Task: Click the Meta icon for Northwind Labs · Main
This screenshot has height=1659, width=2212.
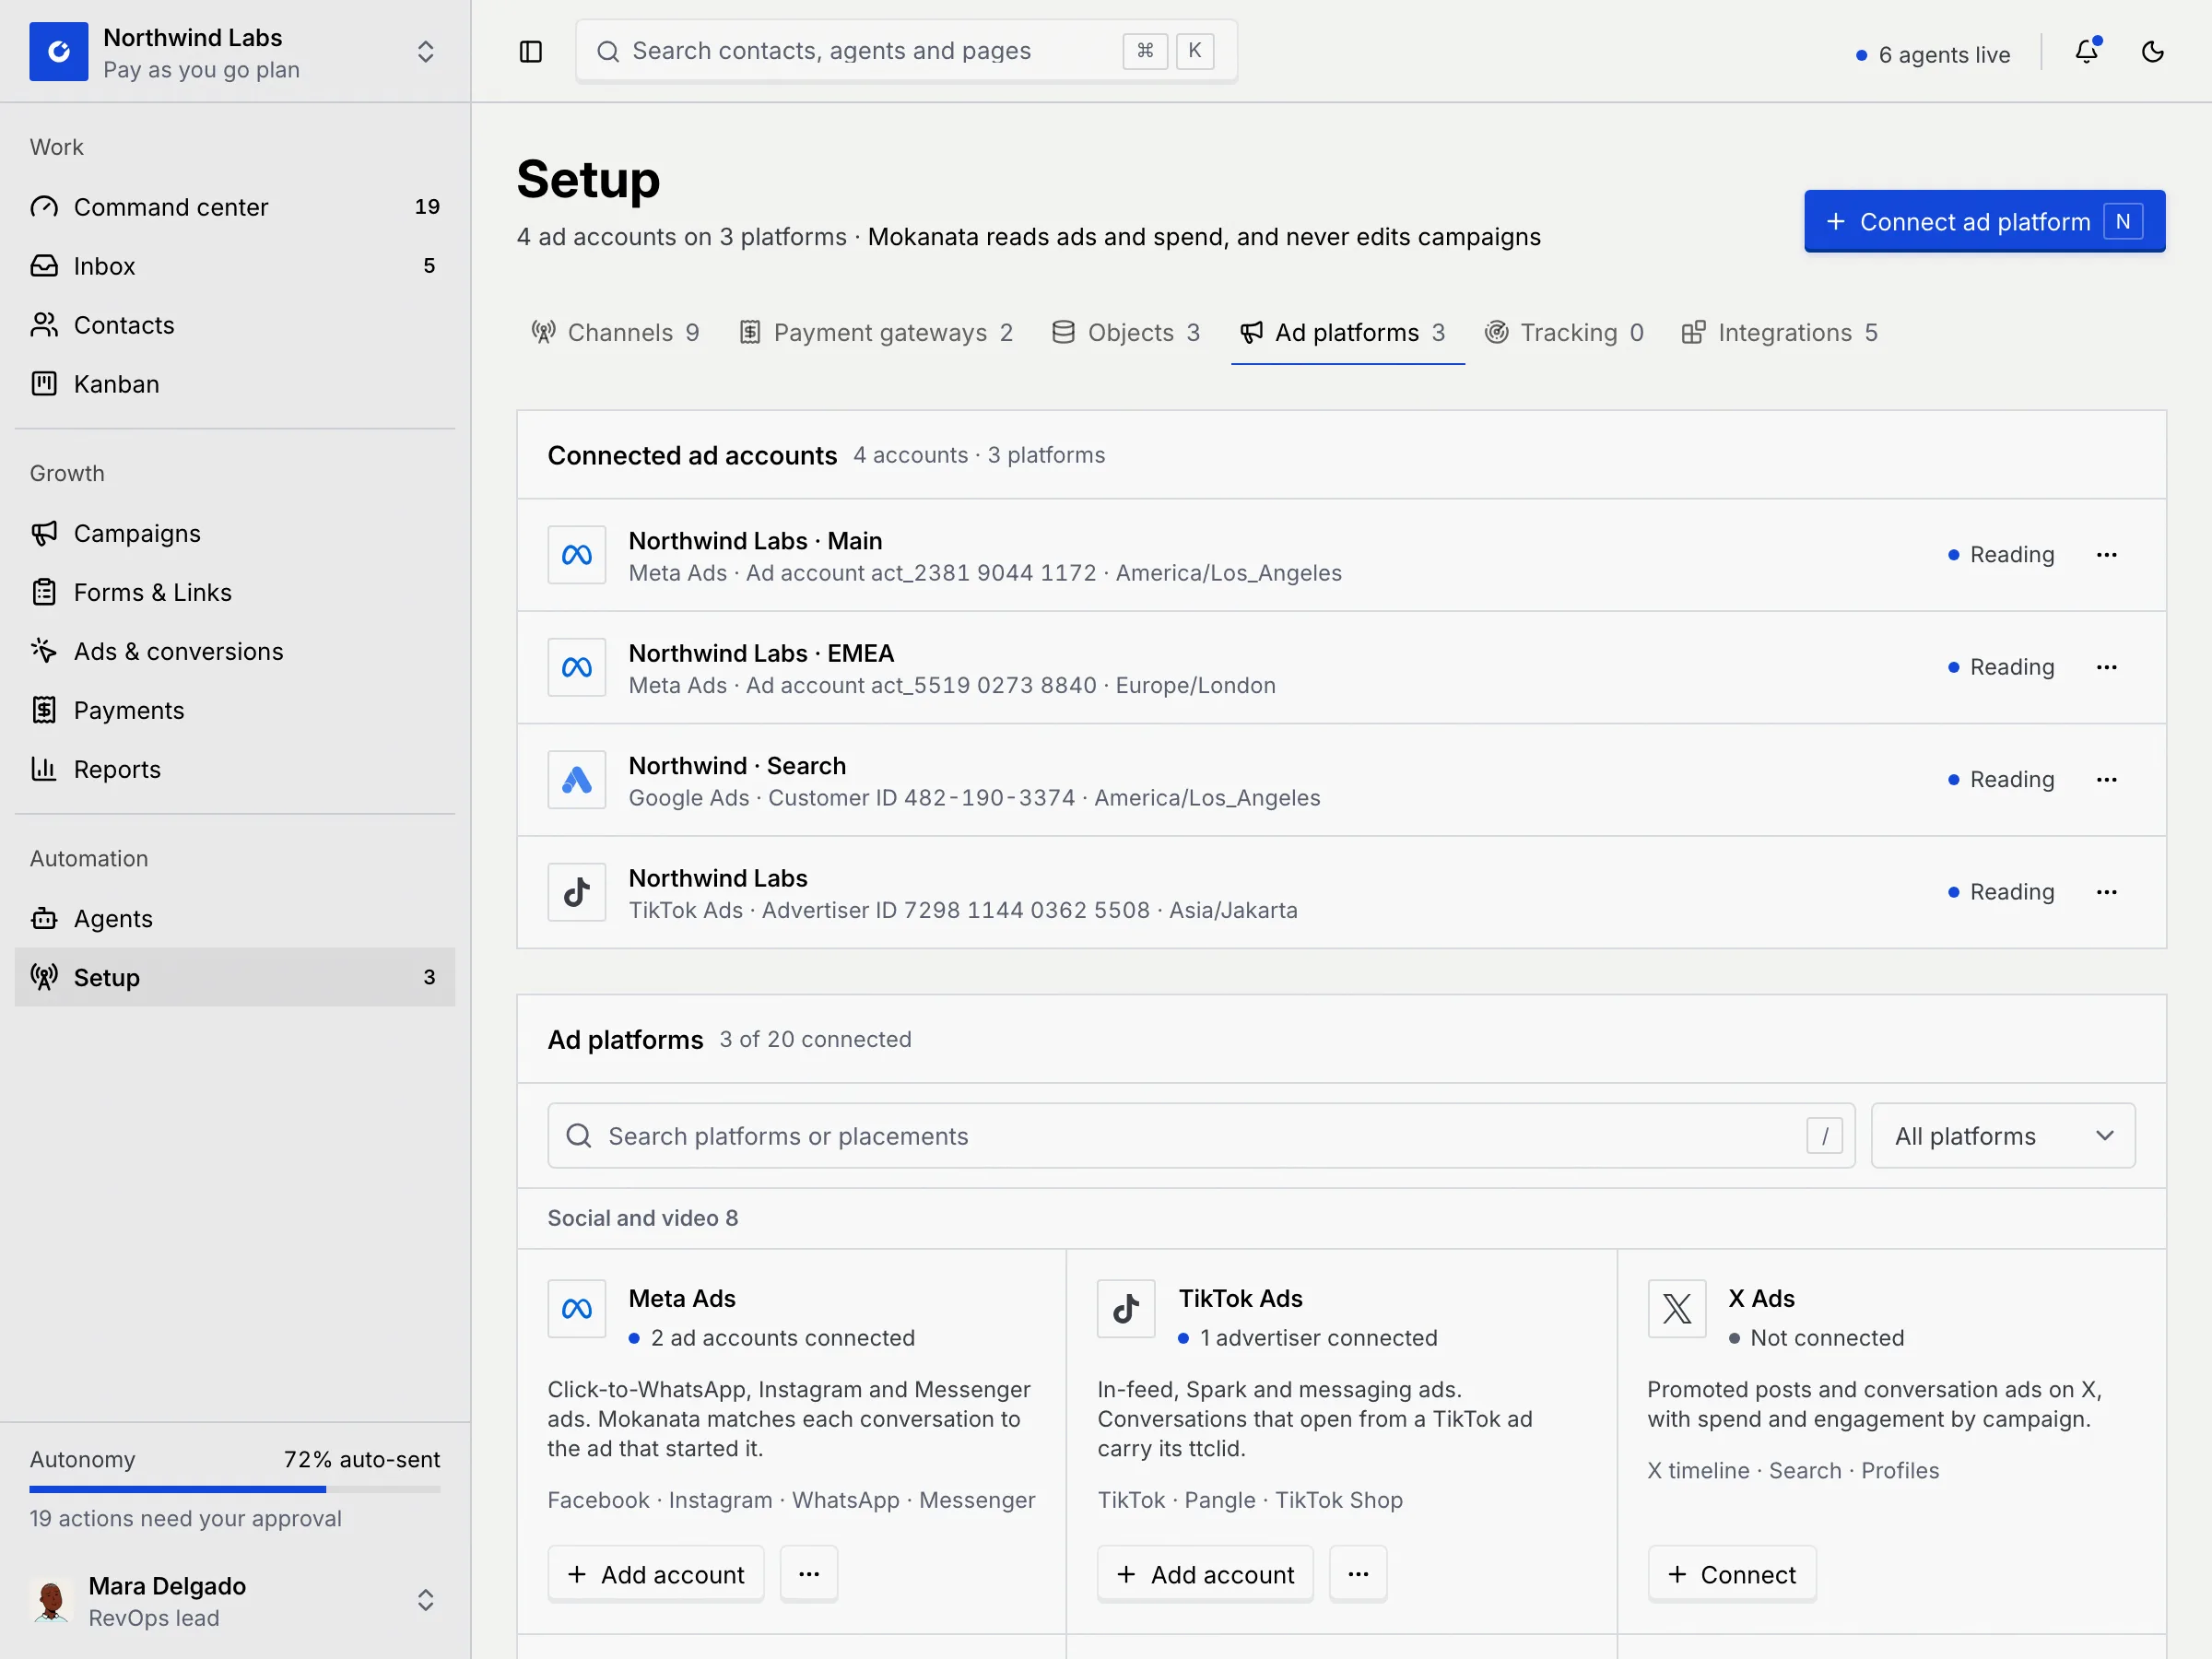Action: pyautogui.click(x=577, y=555)
